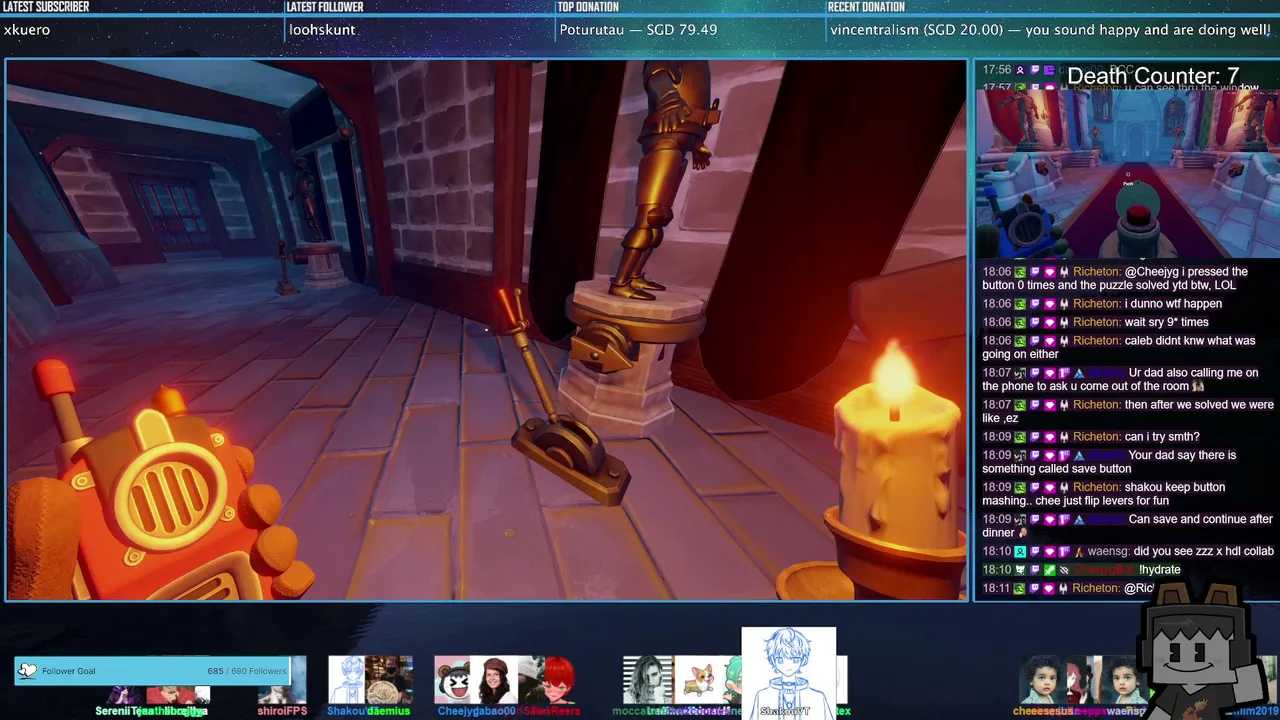Click the "shiroiFPS" viewer name label
The height and width of the screenshot is (720, 1280).
click(x=282, y=711)
